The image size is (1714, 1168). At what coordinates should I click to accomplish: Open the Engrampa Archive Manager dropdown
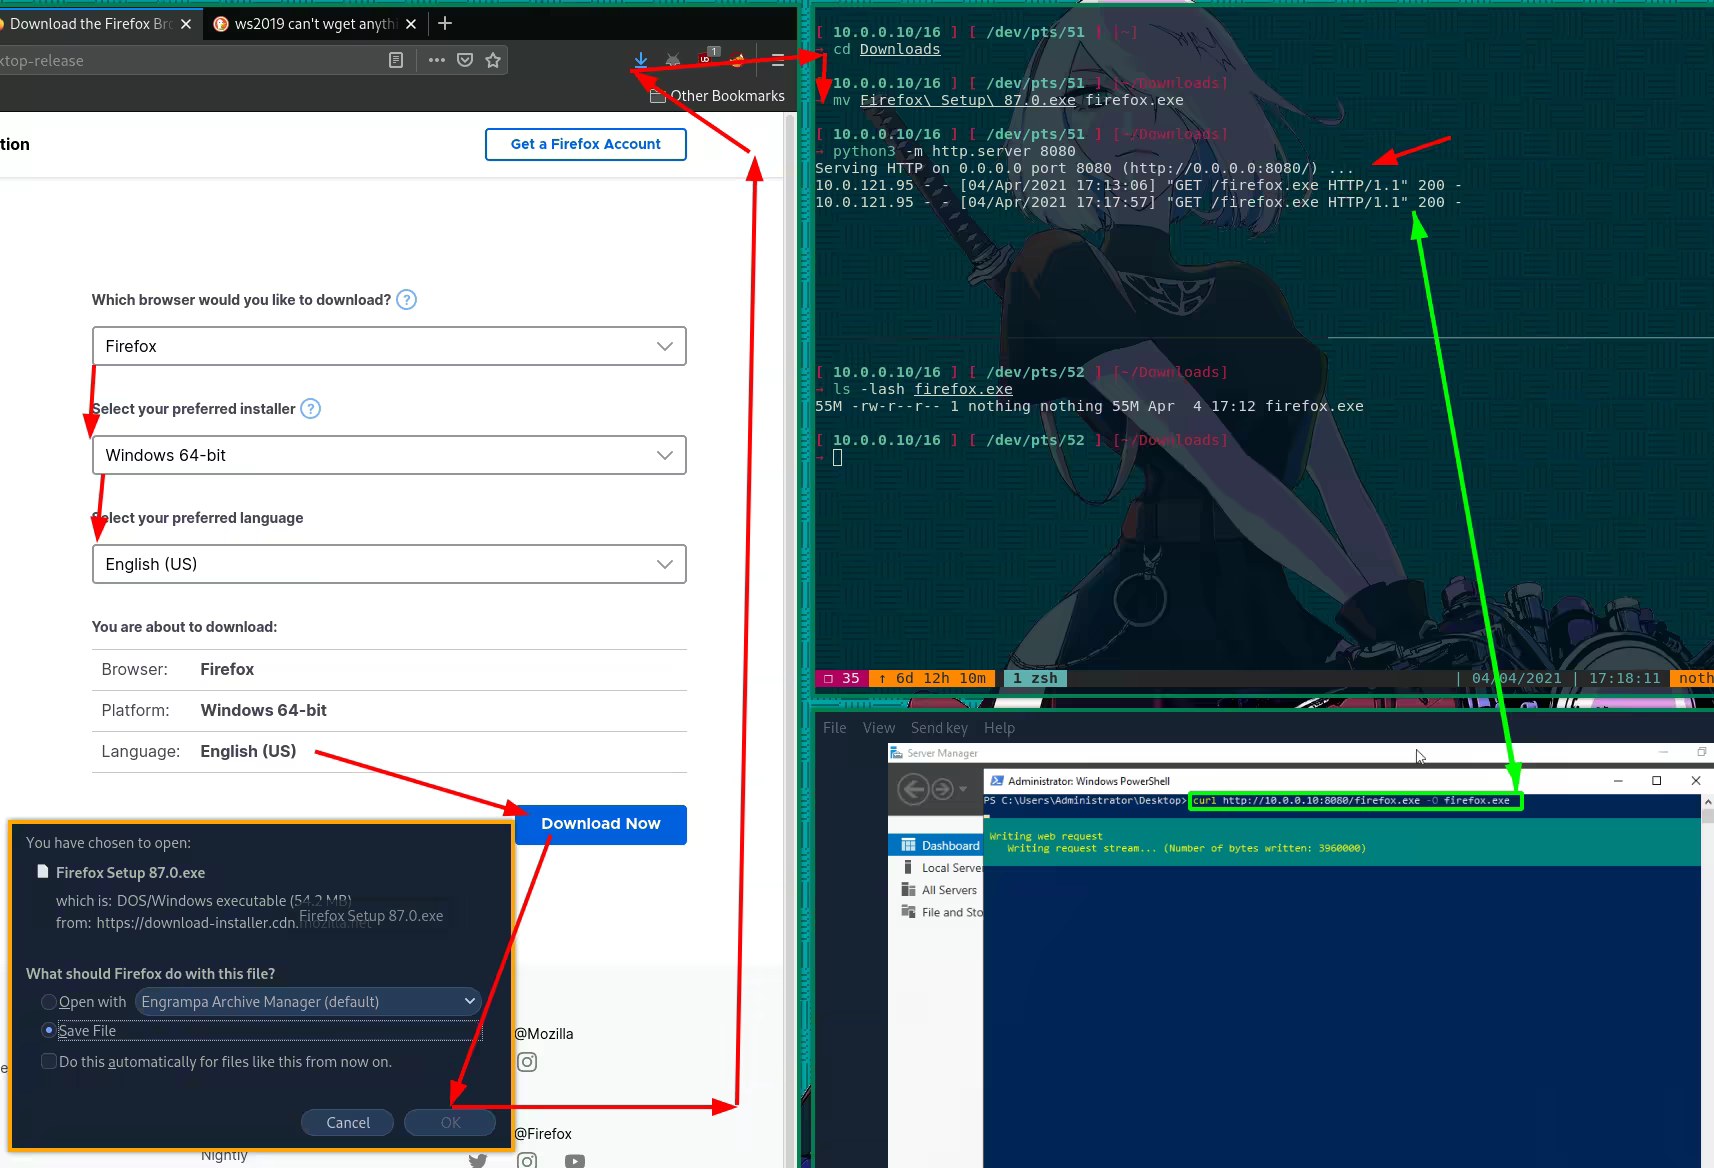coord(308,1001)
